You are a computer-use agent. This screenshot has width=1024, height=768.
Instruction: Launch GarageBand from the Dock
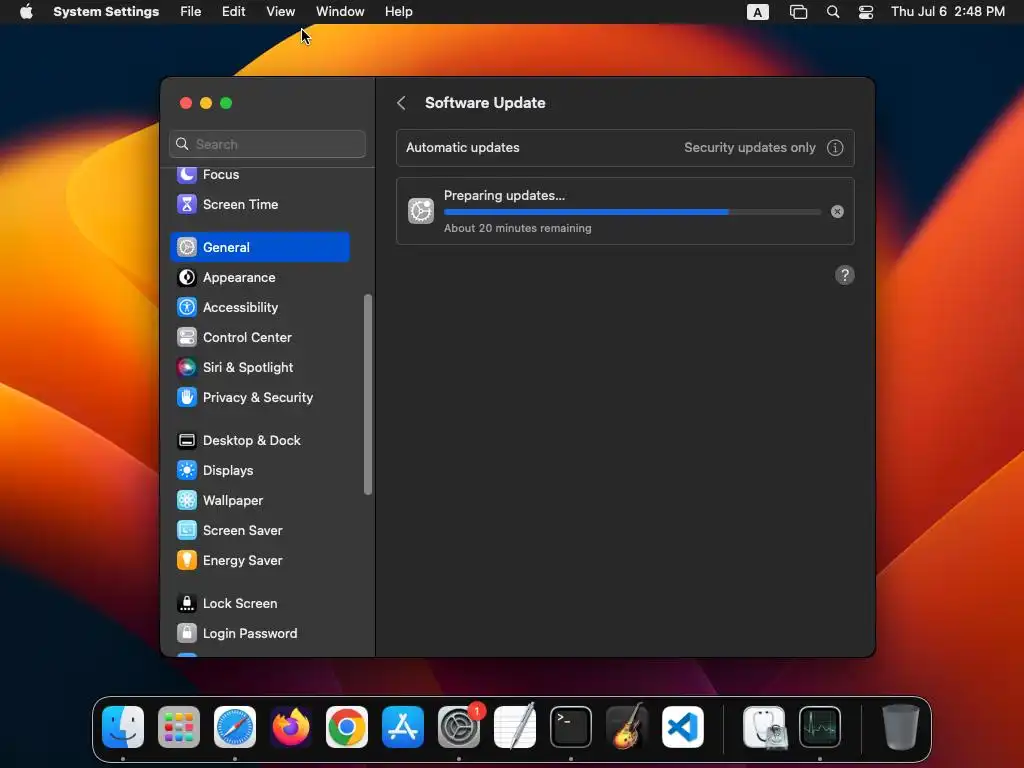point(627,727)
